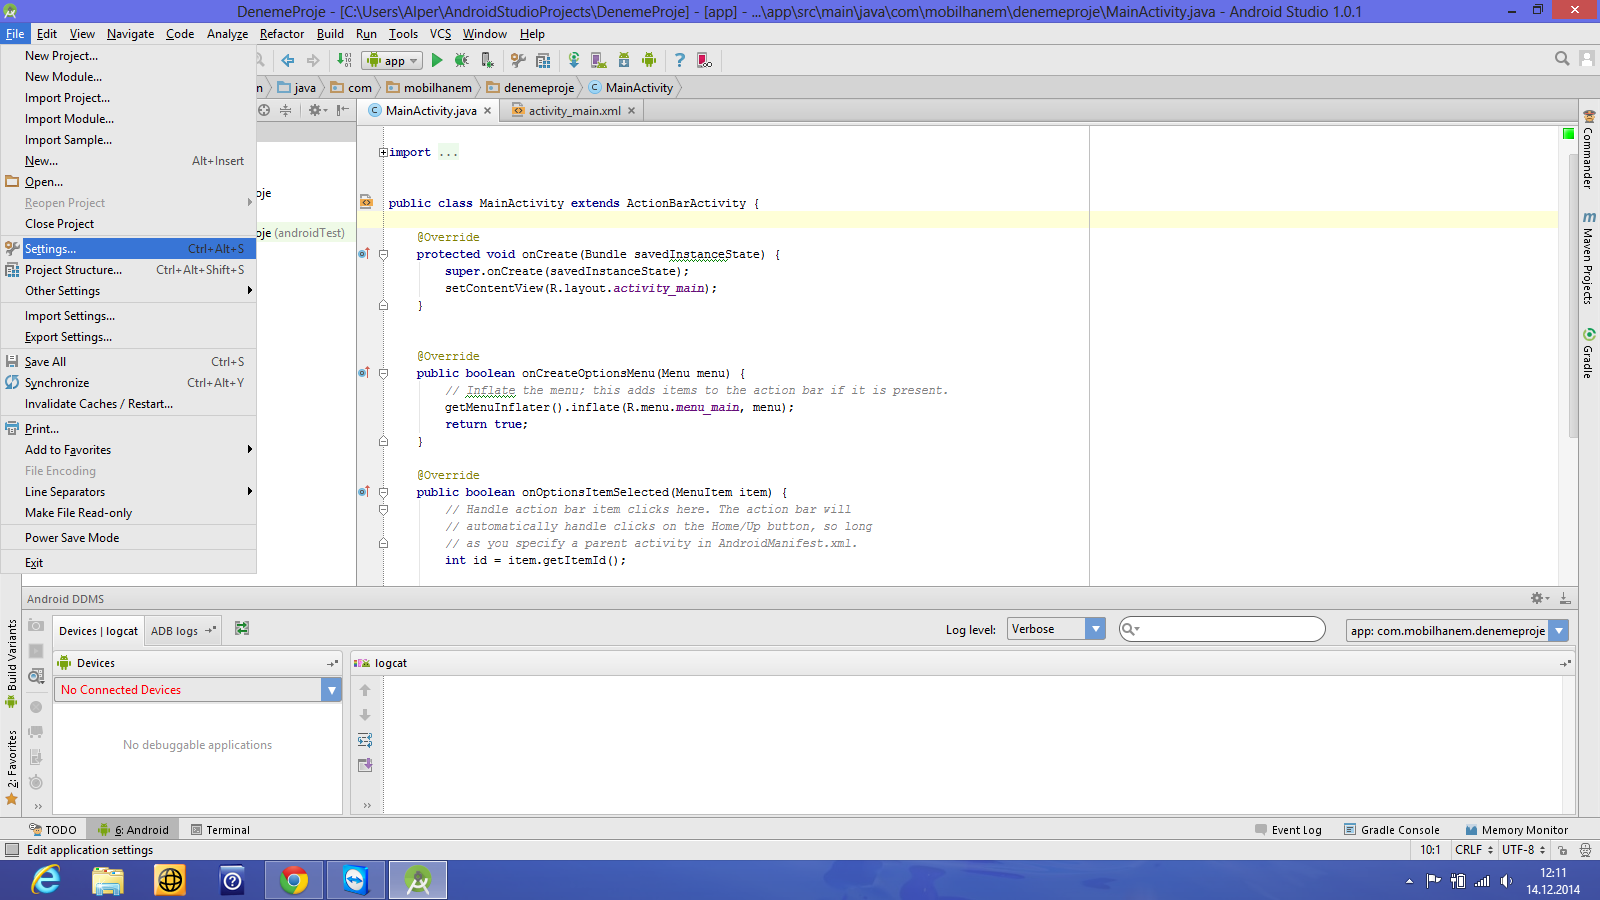
Task: Hide the Android DDMS panel icon
Action: (x=1565, y=598)
